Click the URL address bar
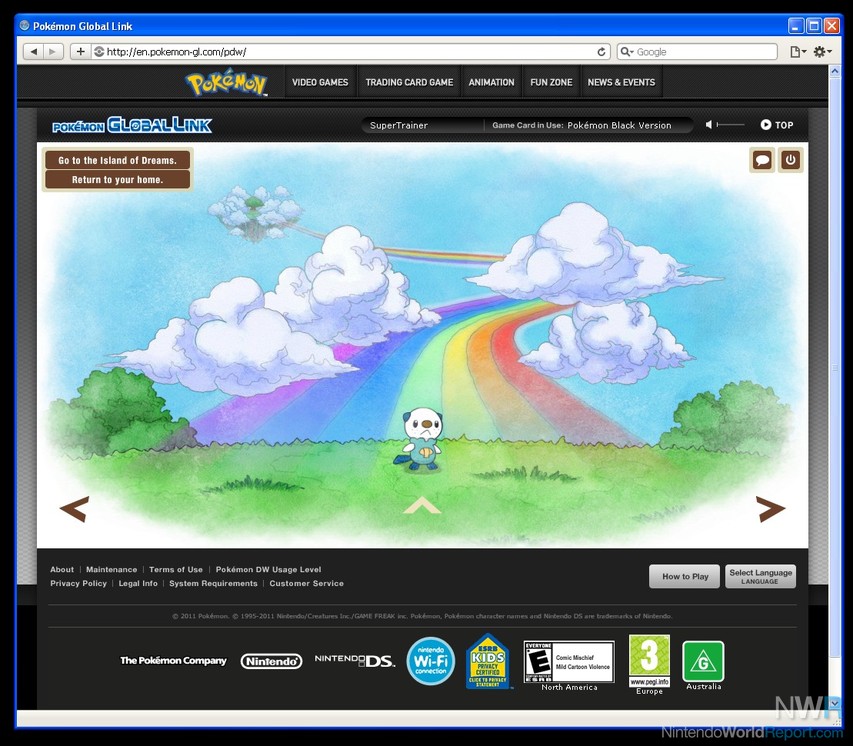Image resolution: width=853 pixels, height=746 pixels. point(350,52)
